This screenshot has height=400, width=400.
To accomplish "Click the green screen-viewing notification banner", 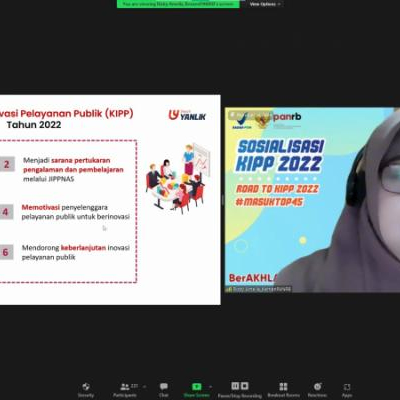I will coord(178,4).
